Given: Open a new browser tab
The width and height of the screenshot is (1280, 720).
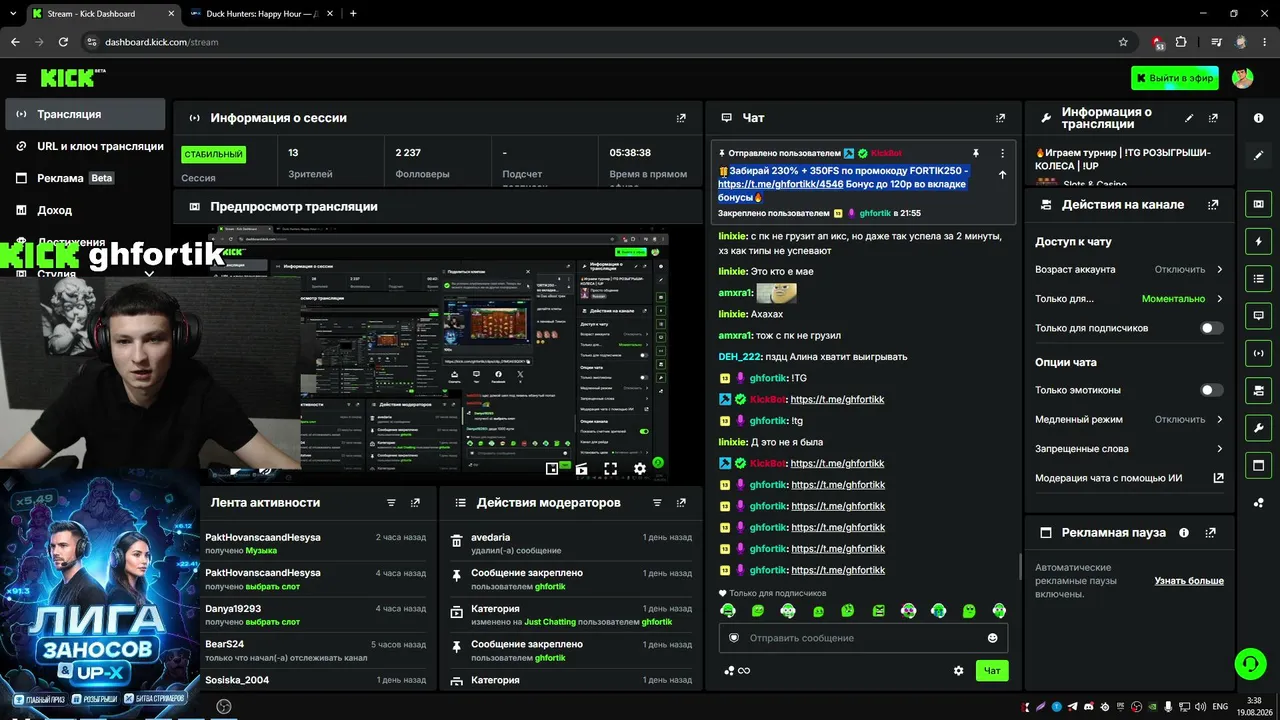Looking at the screenshot, I should pos(353,14).
